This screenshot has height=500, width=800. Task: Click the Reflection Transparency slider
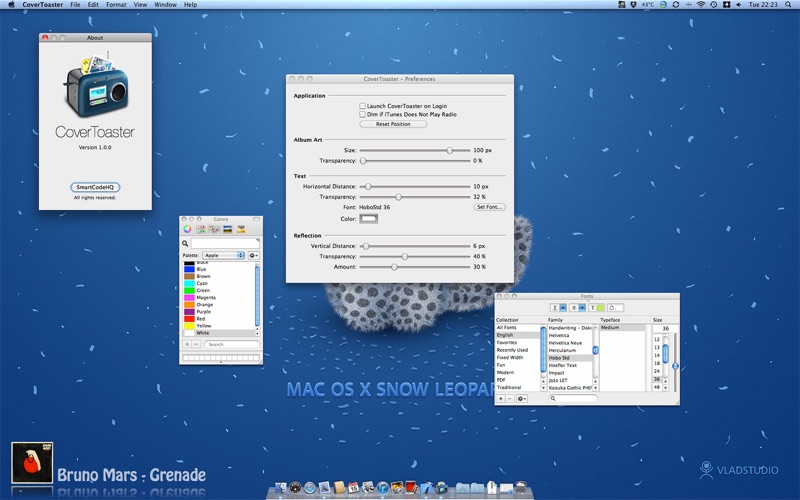(415, 257)
